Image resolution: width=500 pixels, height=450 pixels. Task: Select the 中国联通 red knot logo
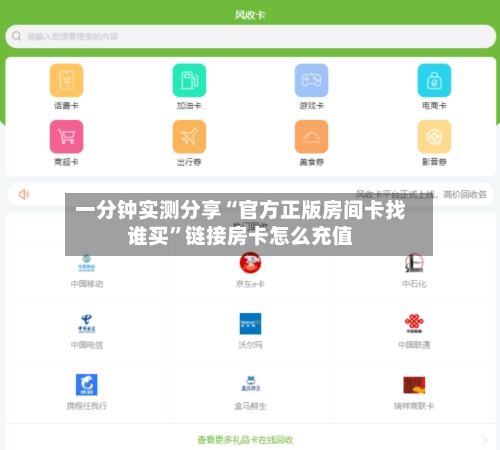(x=414, y=323)
